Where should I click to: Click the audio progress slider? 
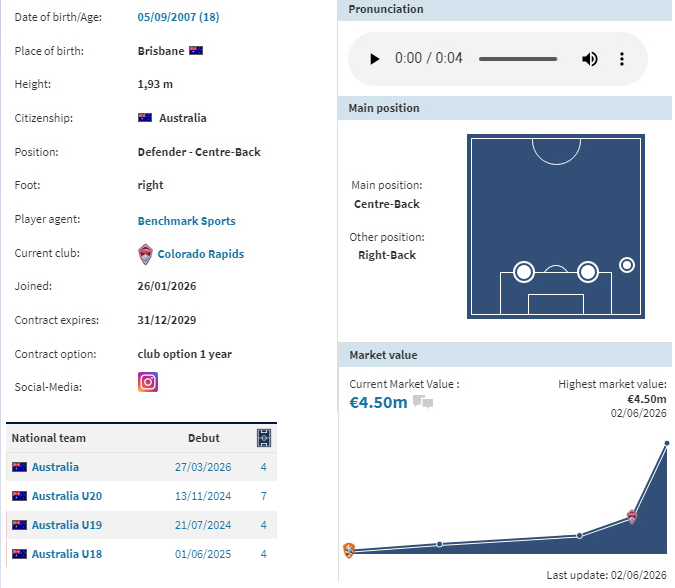pos(518,59)
